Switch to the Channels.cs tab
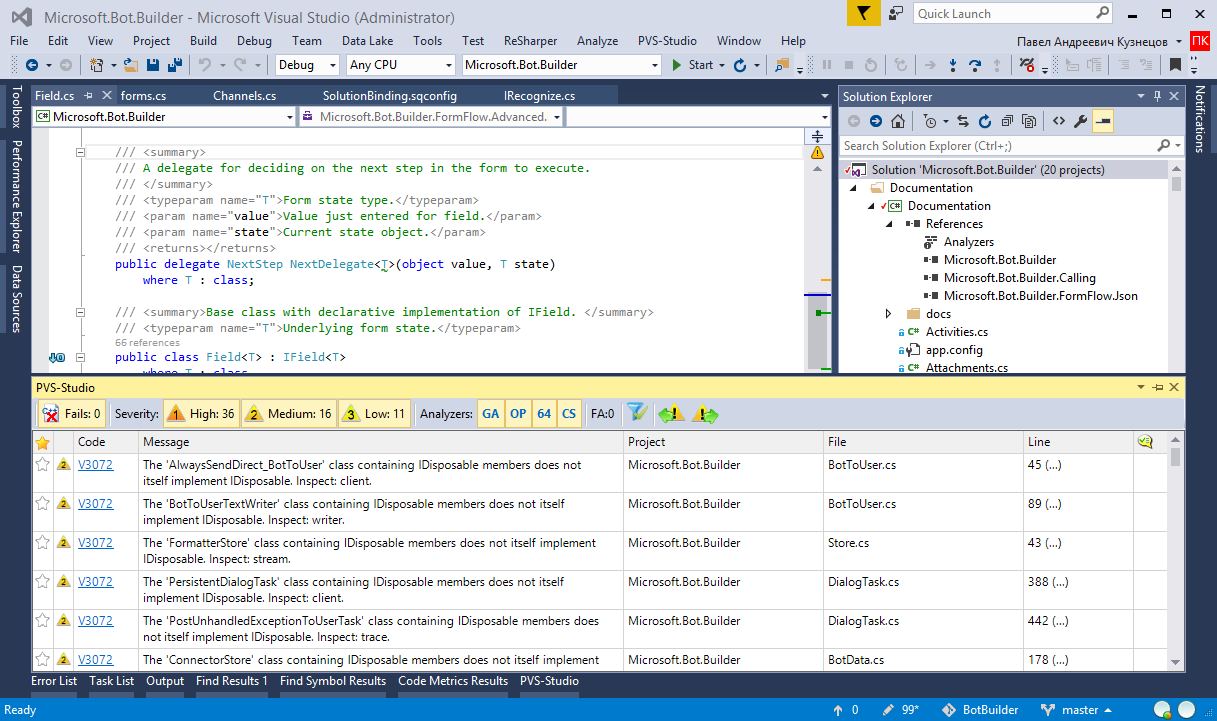The width and height of the screenshot is (1217, 721). click(x=244, y=96)
